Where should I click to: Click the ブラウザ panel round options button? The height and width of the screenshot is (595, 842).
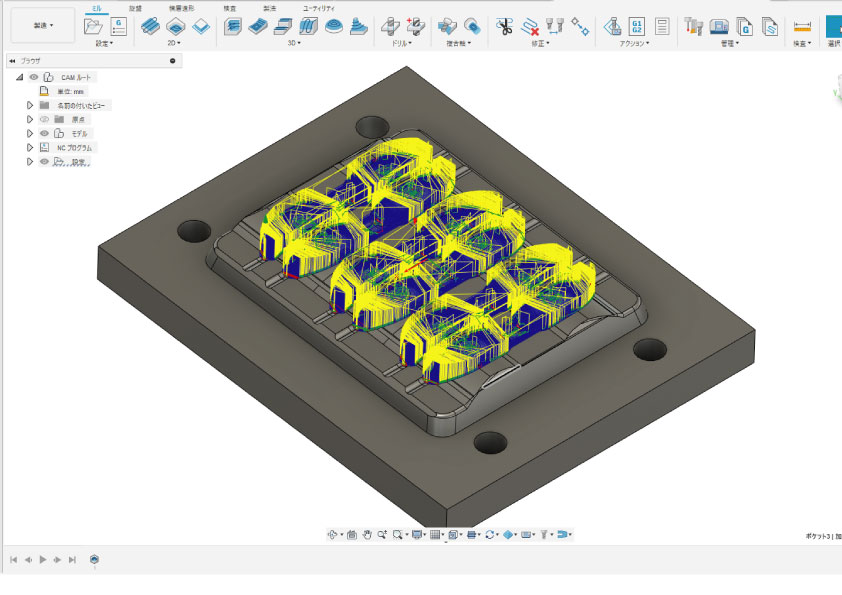coord(173,61)
